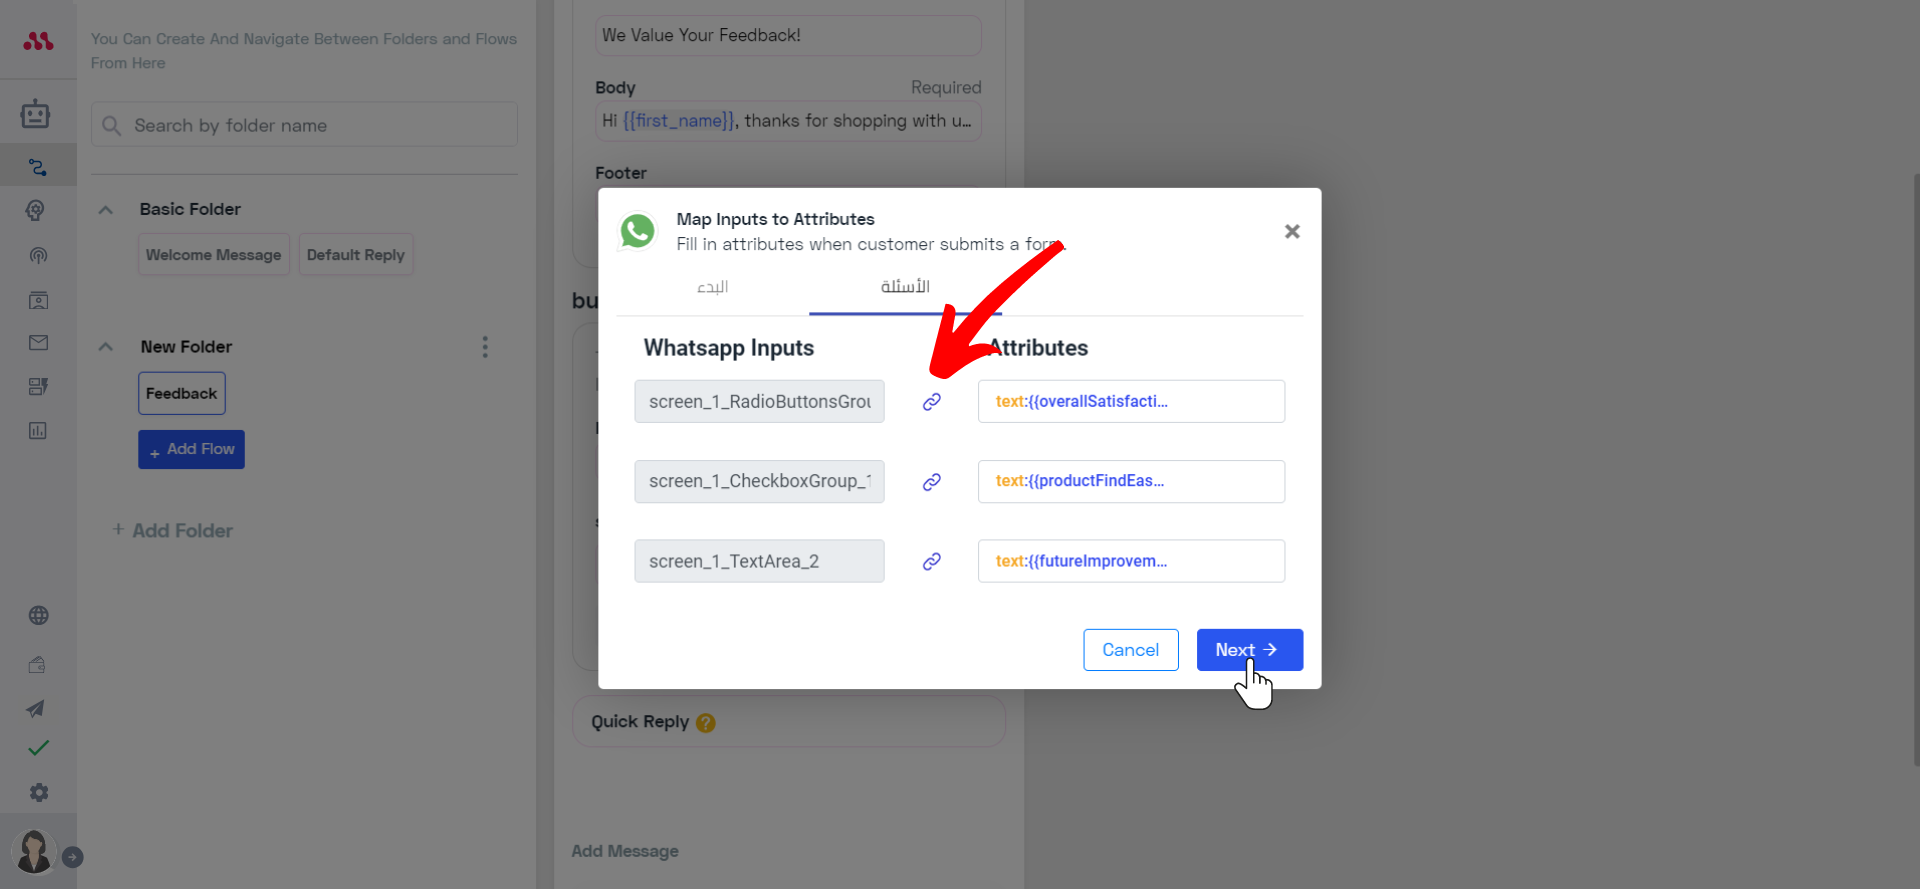The image size is (1920, 889).
Task: Click the Cancel button
Action: 1131,650
